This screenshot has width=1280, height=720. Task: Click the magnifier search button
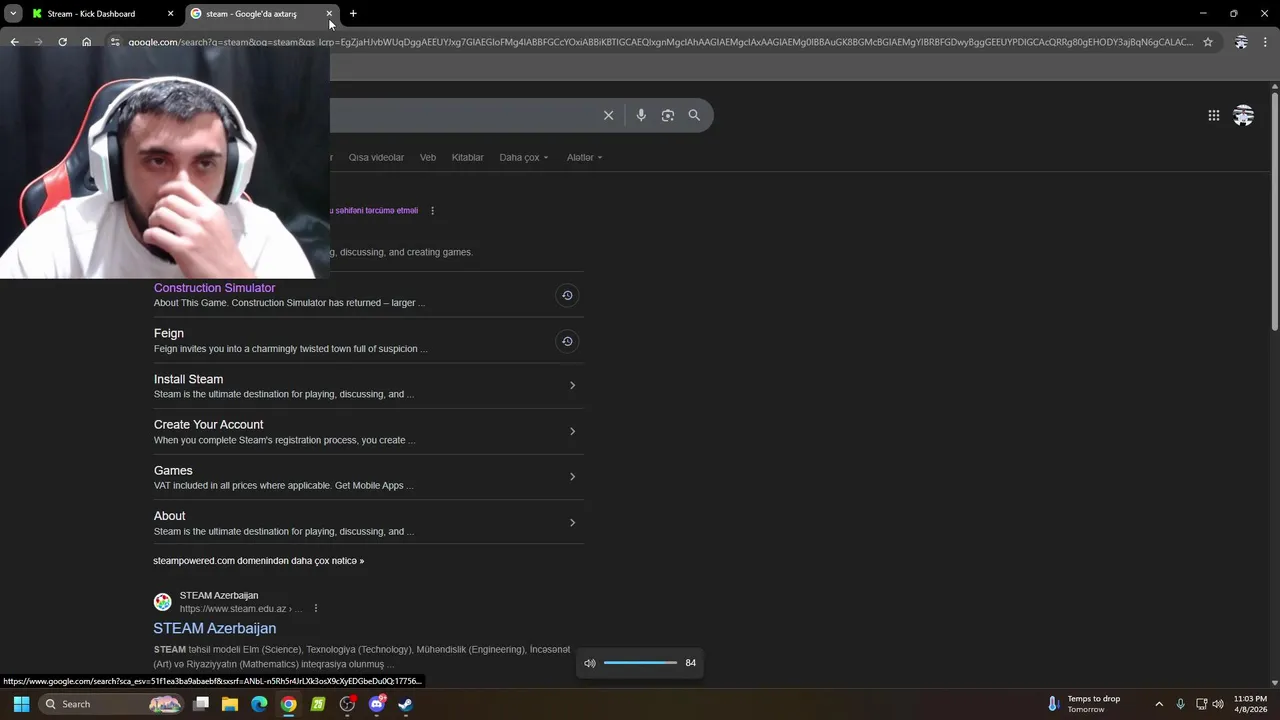click(x=694, y=115)
